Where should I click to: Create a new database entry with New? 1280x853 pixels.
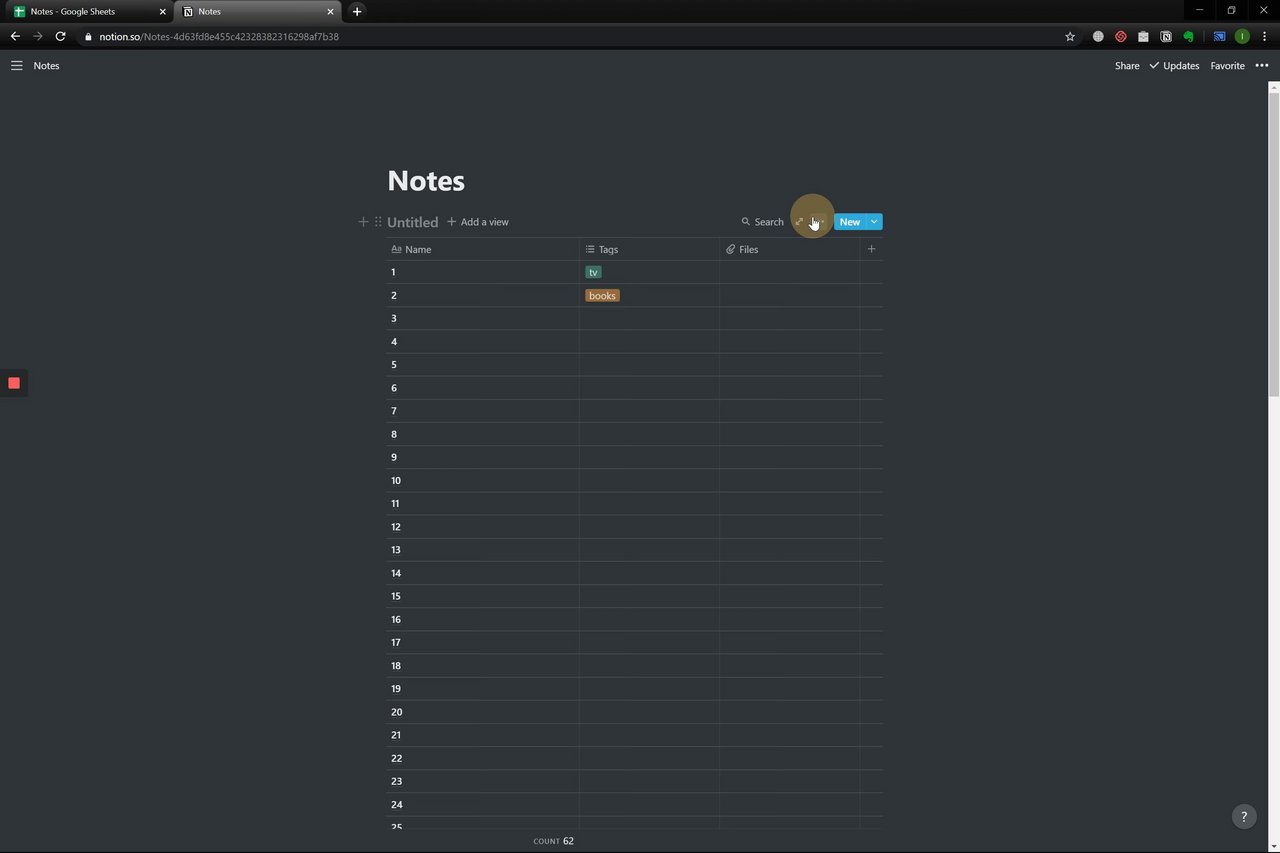point(849,222)
